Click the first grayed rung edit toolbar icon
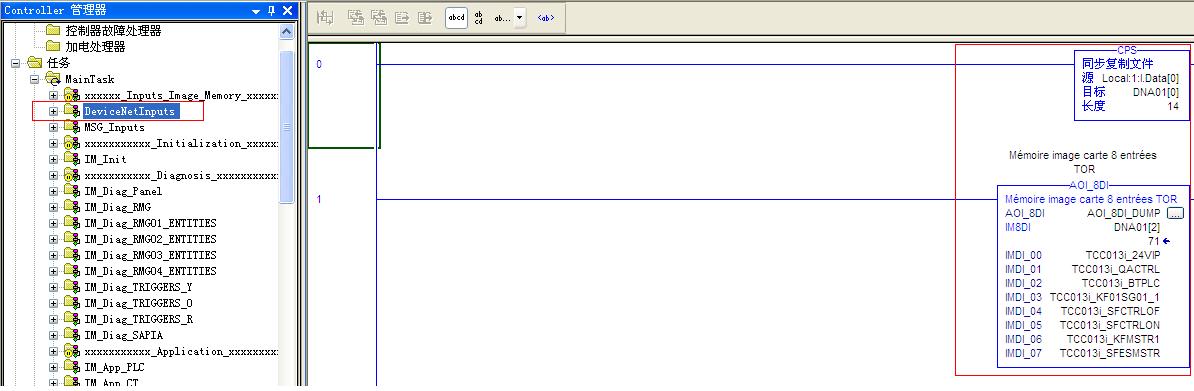Image resolution: width=1194 pixels, height=391 pixels. (x=325, y=18)
